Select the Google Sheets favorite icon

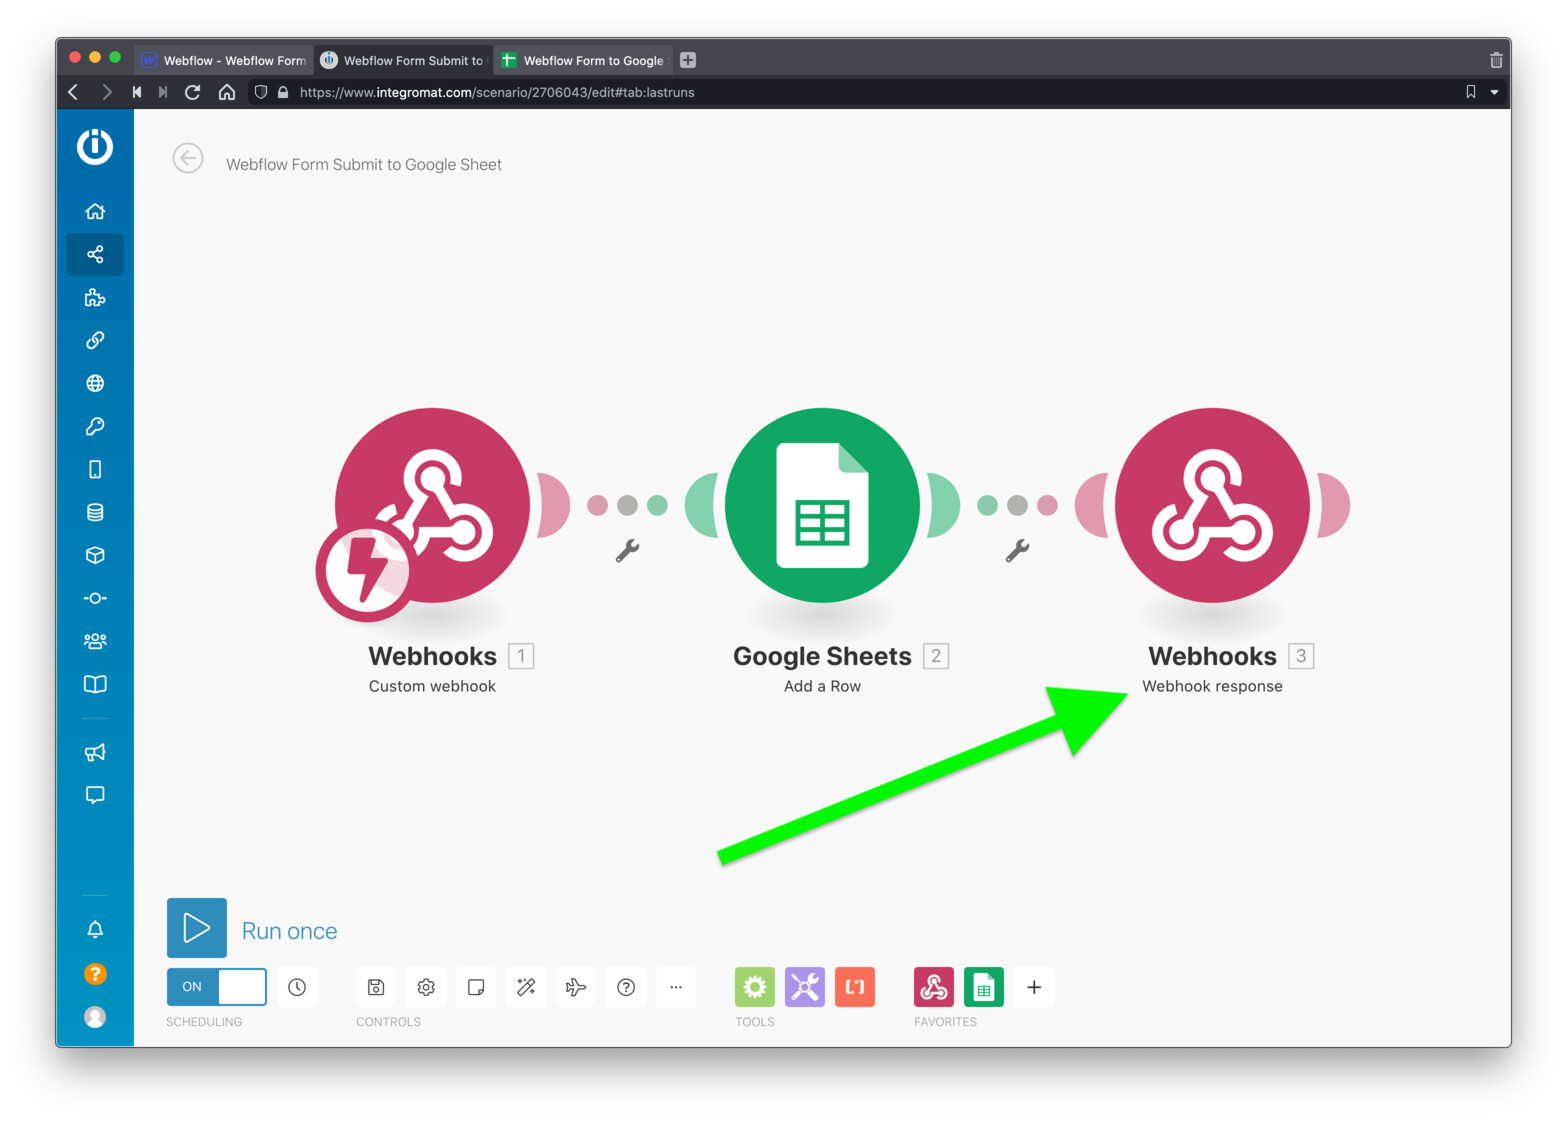(984, 987)
